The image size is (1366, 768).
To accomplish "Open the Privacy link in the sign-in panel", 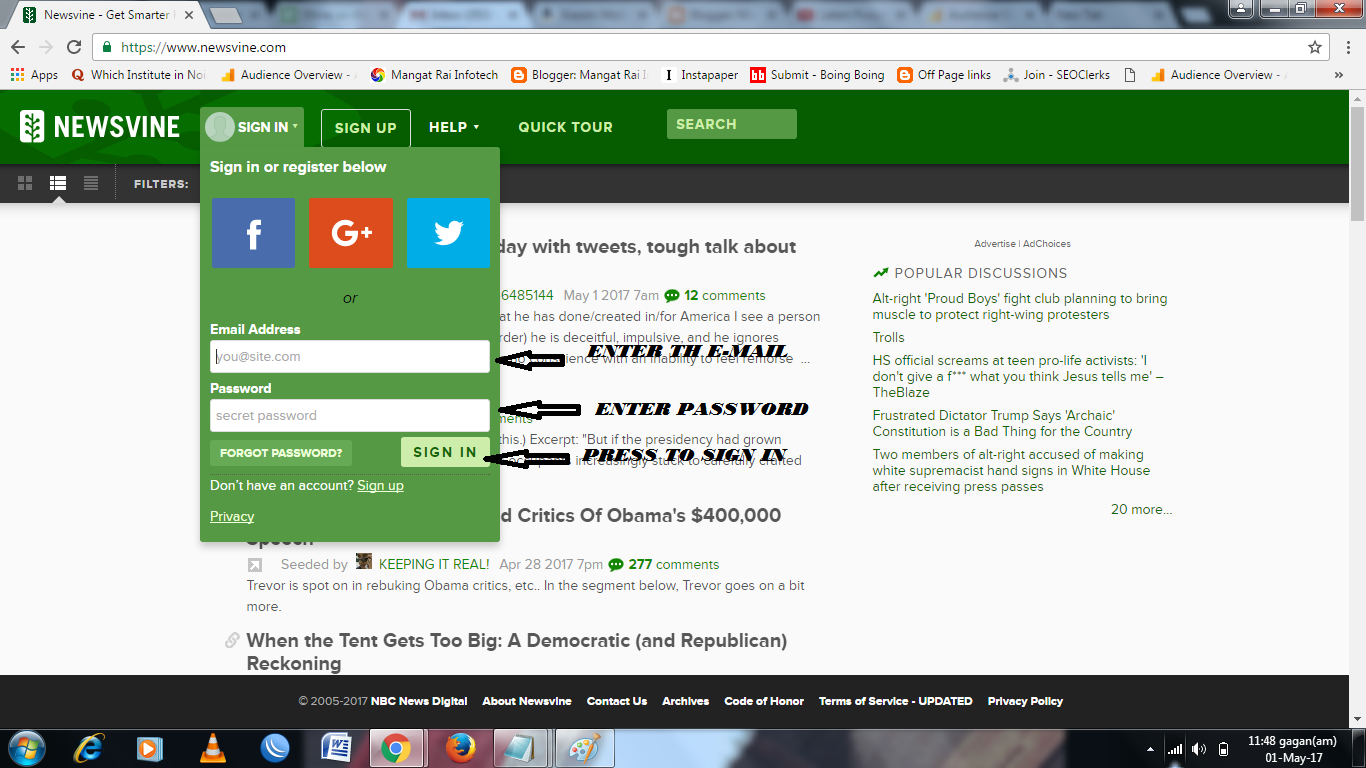I will [232, 517].
